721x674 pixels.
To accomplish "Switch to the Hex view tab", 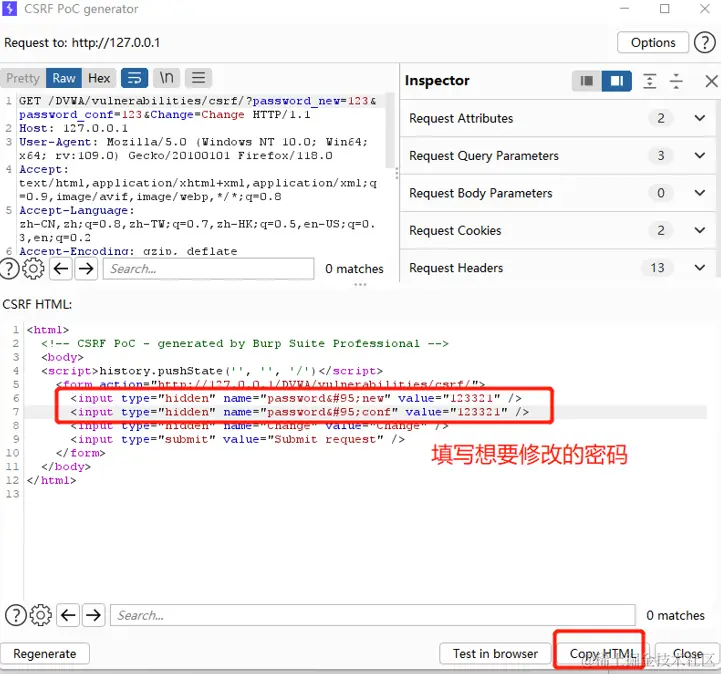I will pos(99,78).
